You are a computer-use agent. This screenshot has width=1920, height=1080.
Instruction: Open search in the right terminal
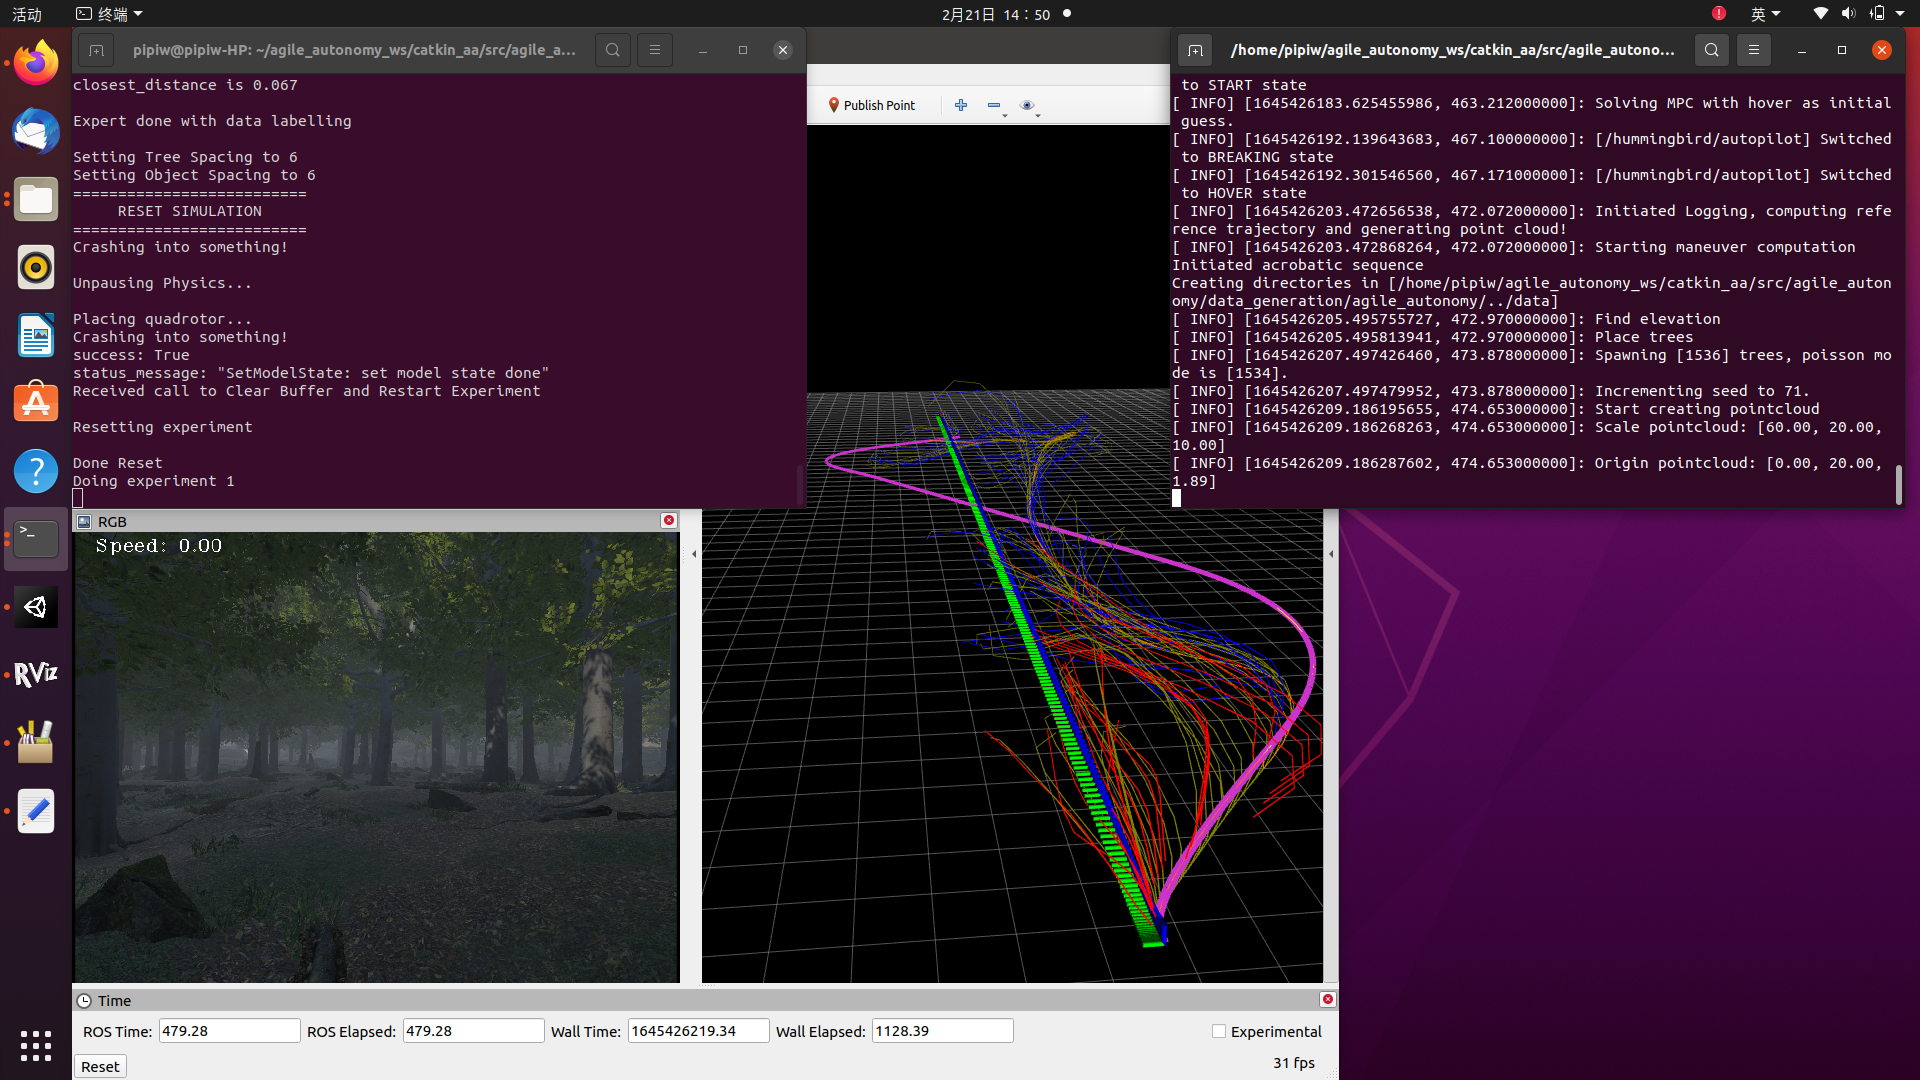pyautogui.click(x=1712, y=50)
